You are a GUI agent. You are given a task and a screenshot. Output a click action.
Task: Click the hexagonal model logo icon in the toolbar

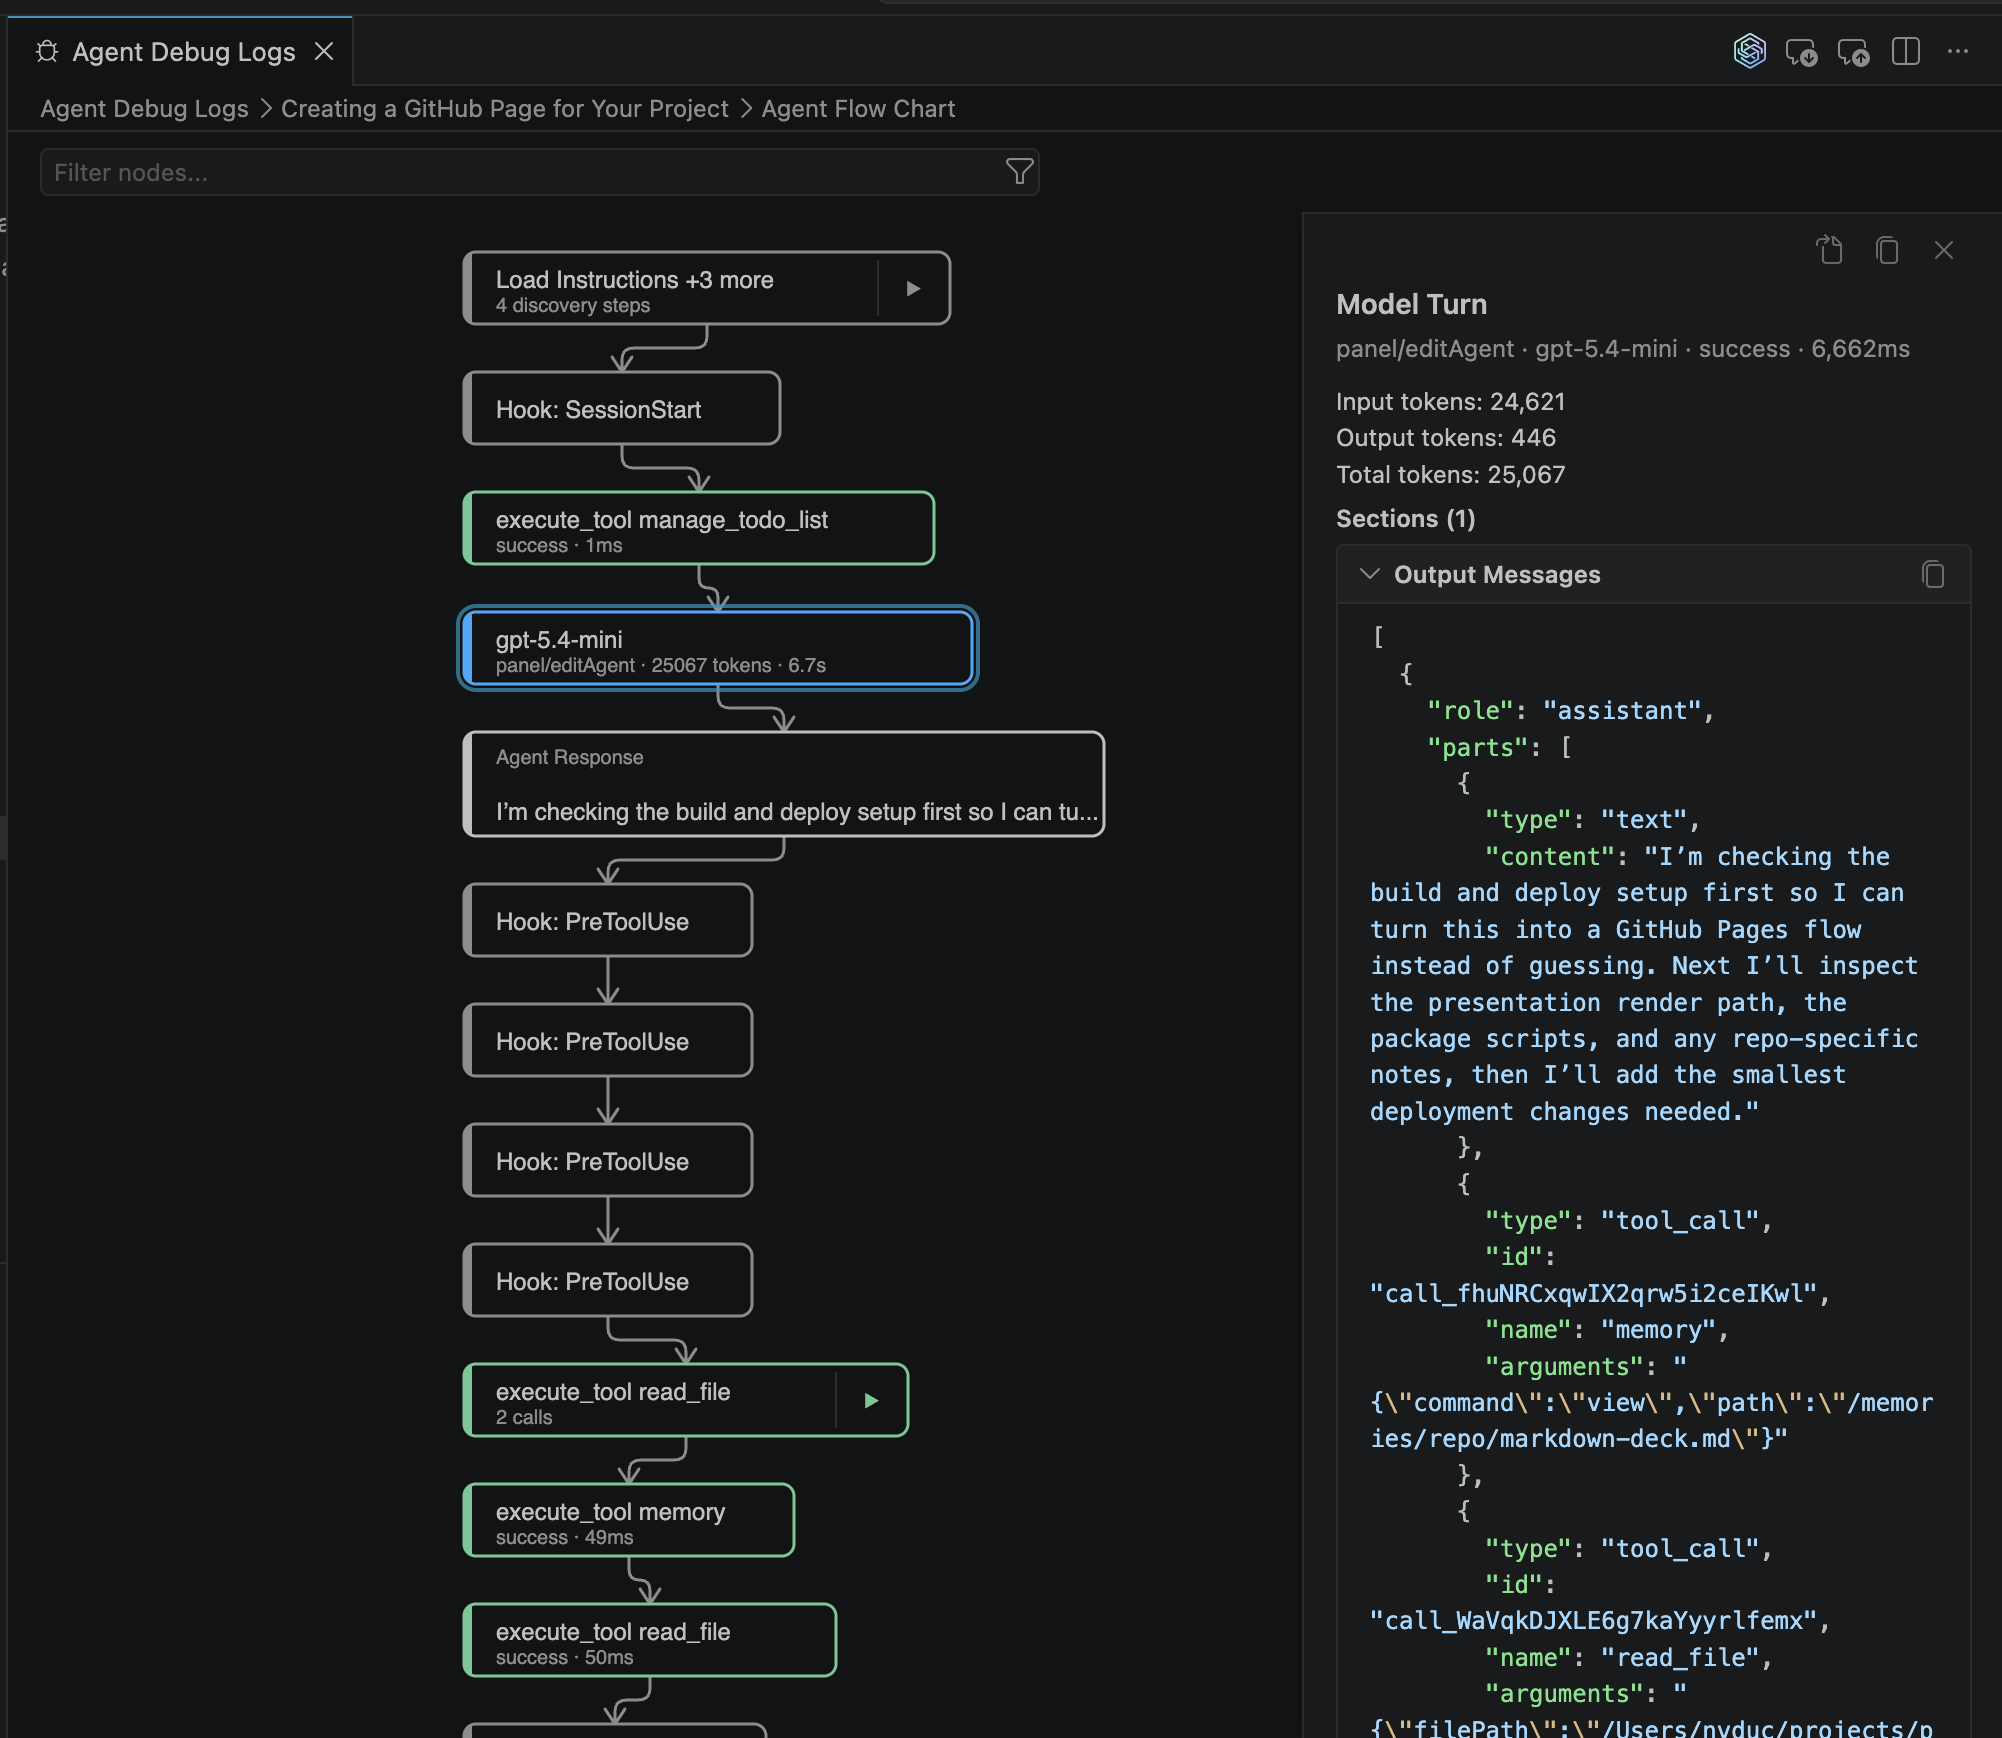pyautogui.click(x=1748, y=51)
